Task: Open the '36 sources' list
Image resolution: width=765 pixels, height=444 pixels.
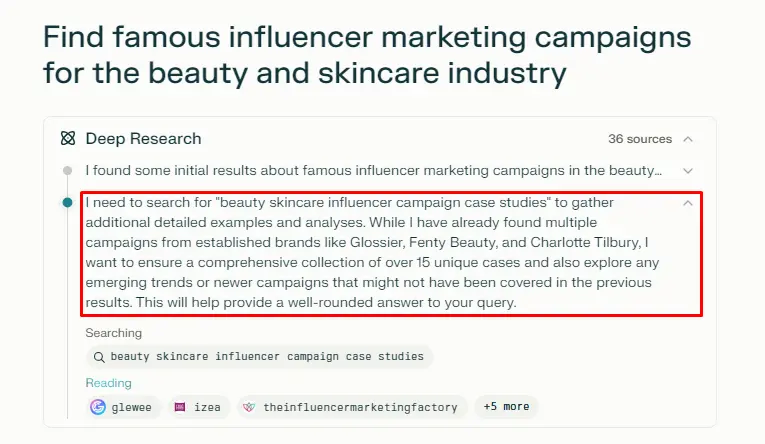Action: [x=640, y=139]
